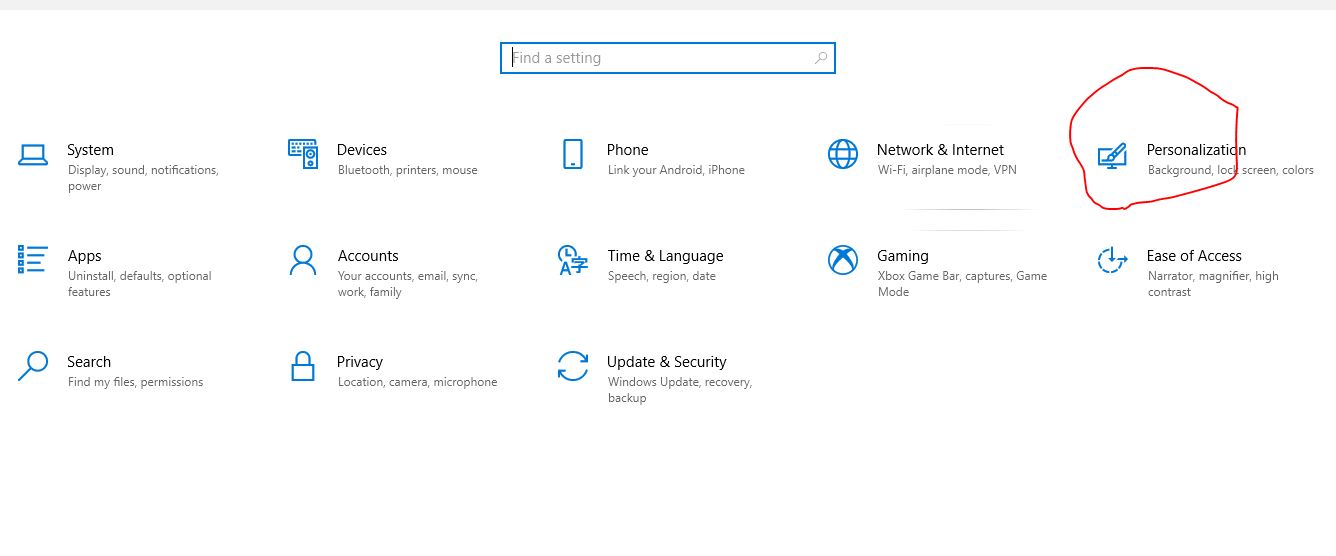This screenshot has width=1336, height=556.
Task: Click 'Xbox Game Bar, captures' text
Action: [x=946, y=276]
